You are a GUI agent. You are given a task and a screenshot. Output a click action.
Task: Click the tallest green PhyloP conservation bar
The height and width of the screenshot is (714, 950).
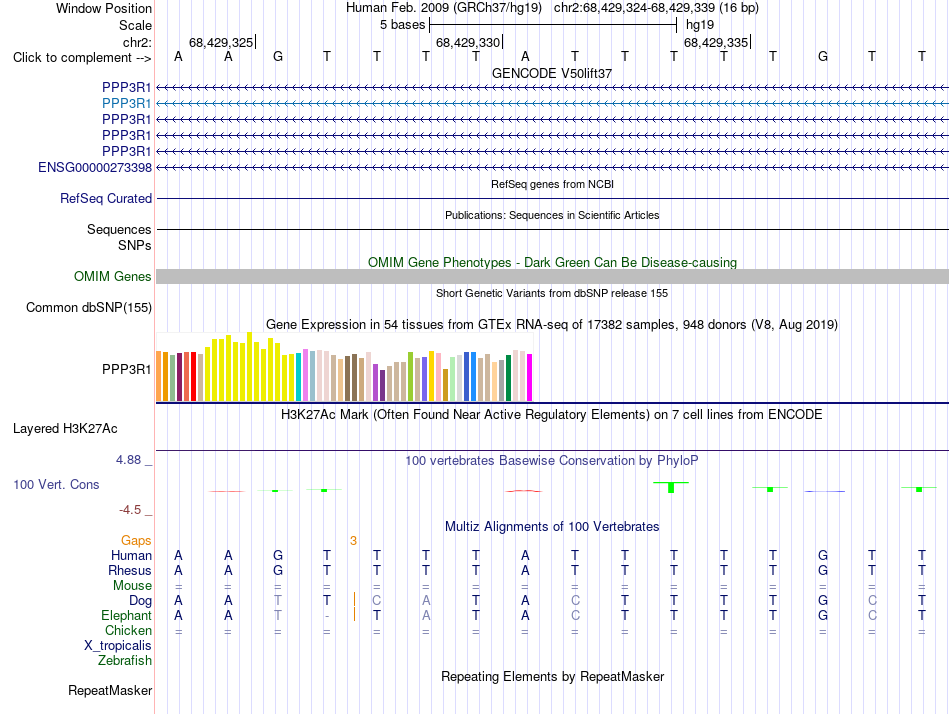[671, 487]
